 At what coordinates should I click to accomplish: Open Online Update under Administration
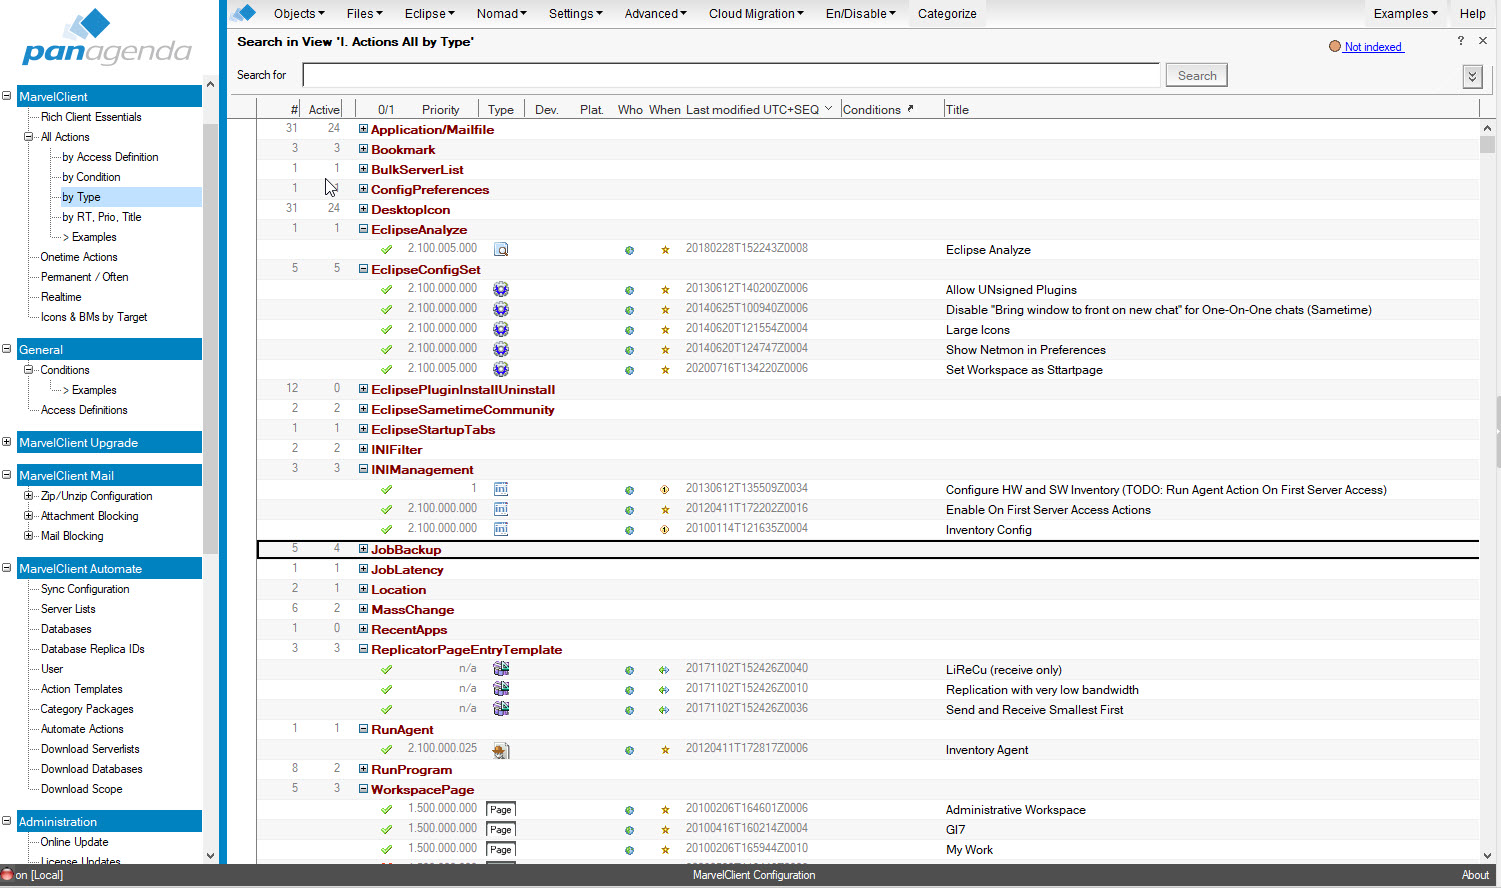[x=74, y=842]
